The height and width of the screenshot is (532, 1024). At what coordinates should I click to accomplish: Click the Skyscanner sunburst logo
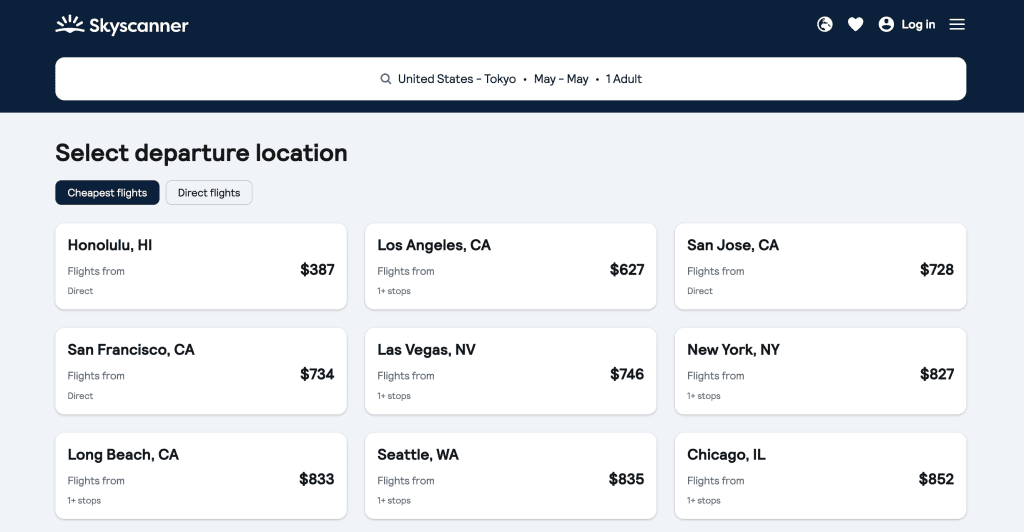(70, 25)
